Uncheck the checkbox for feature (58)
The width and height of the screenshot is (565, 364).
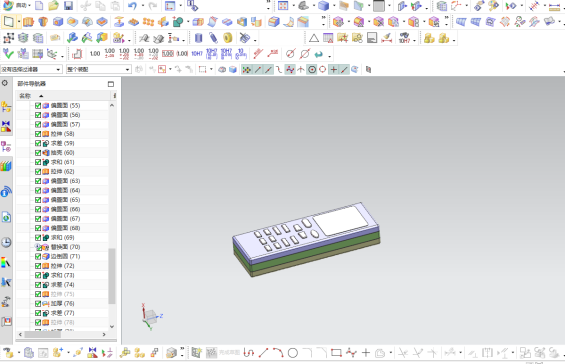click(37, 134)
